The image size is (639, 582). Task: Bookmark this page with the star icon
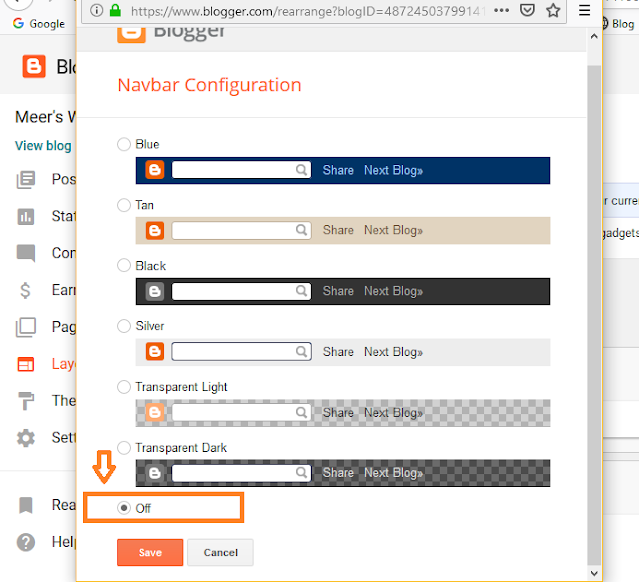553,10
